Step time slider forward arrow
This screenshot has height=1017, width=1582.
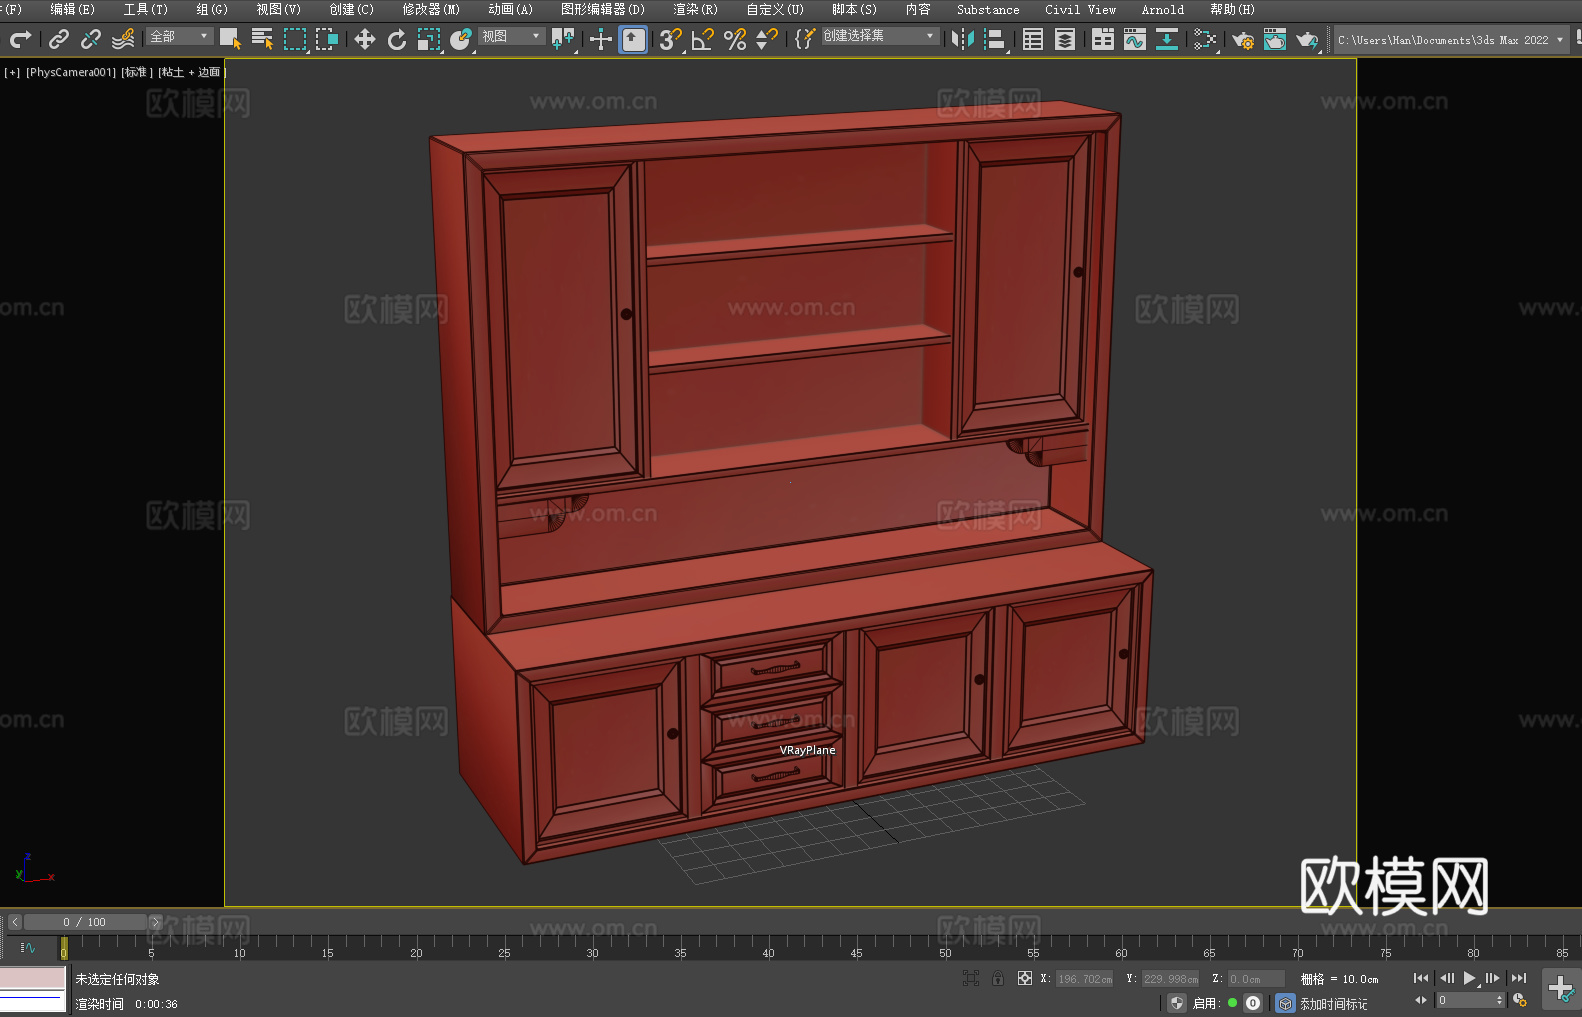coord(156,922)
